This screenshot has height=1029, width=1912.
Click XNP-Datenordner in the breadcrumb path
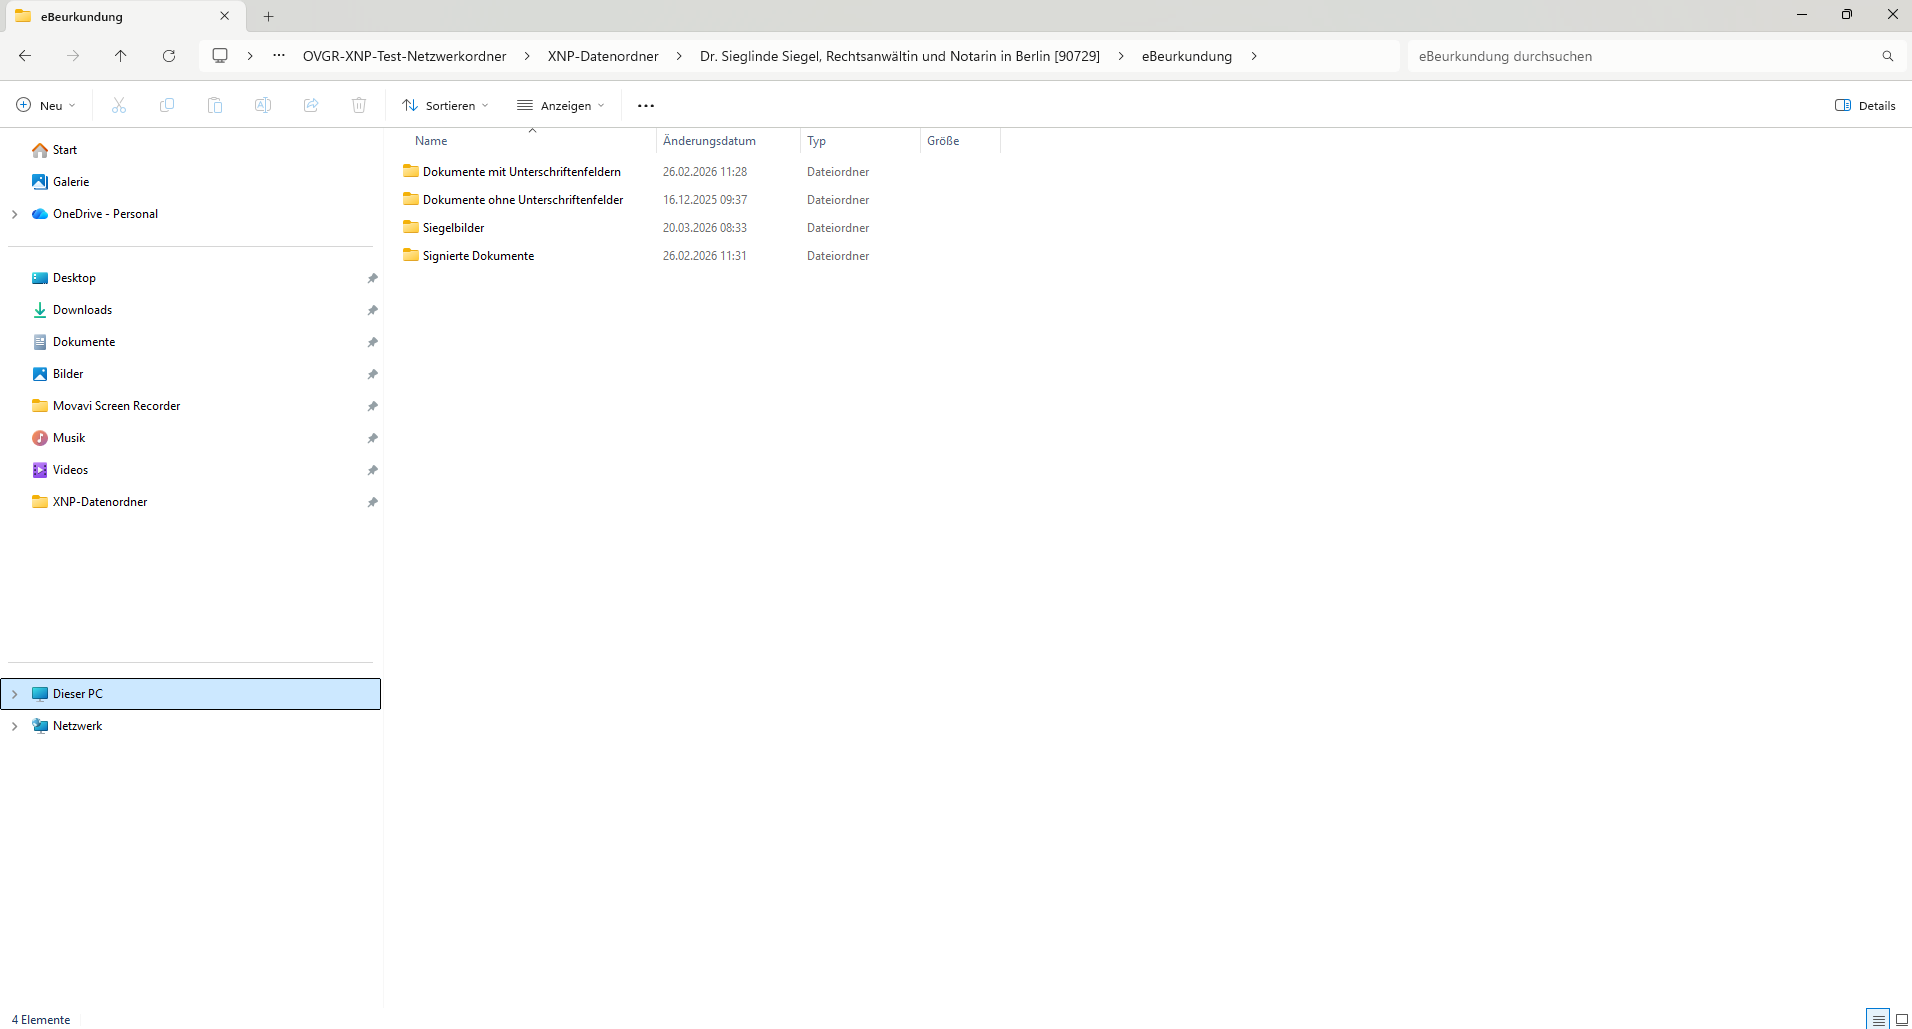pyautogui.click(x=603, y=56)
